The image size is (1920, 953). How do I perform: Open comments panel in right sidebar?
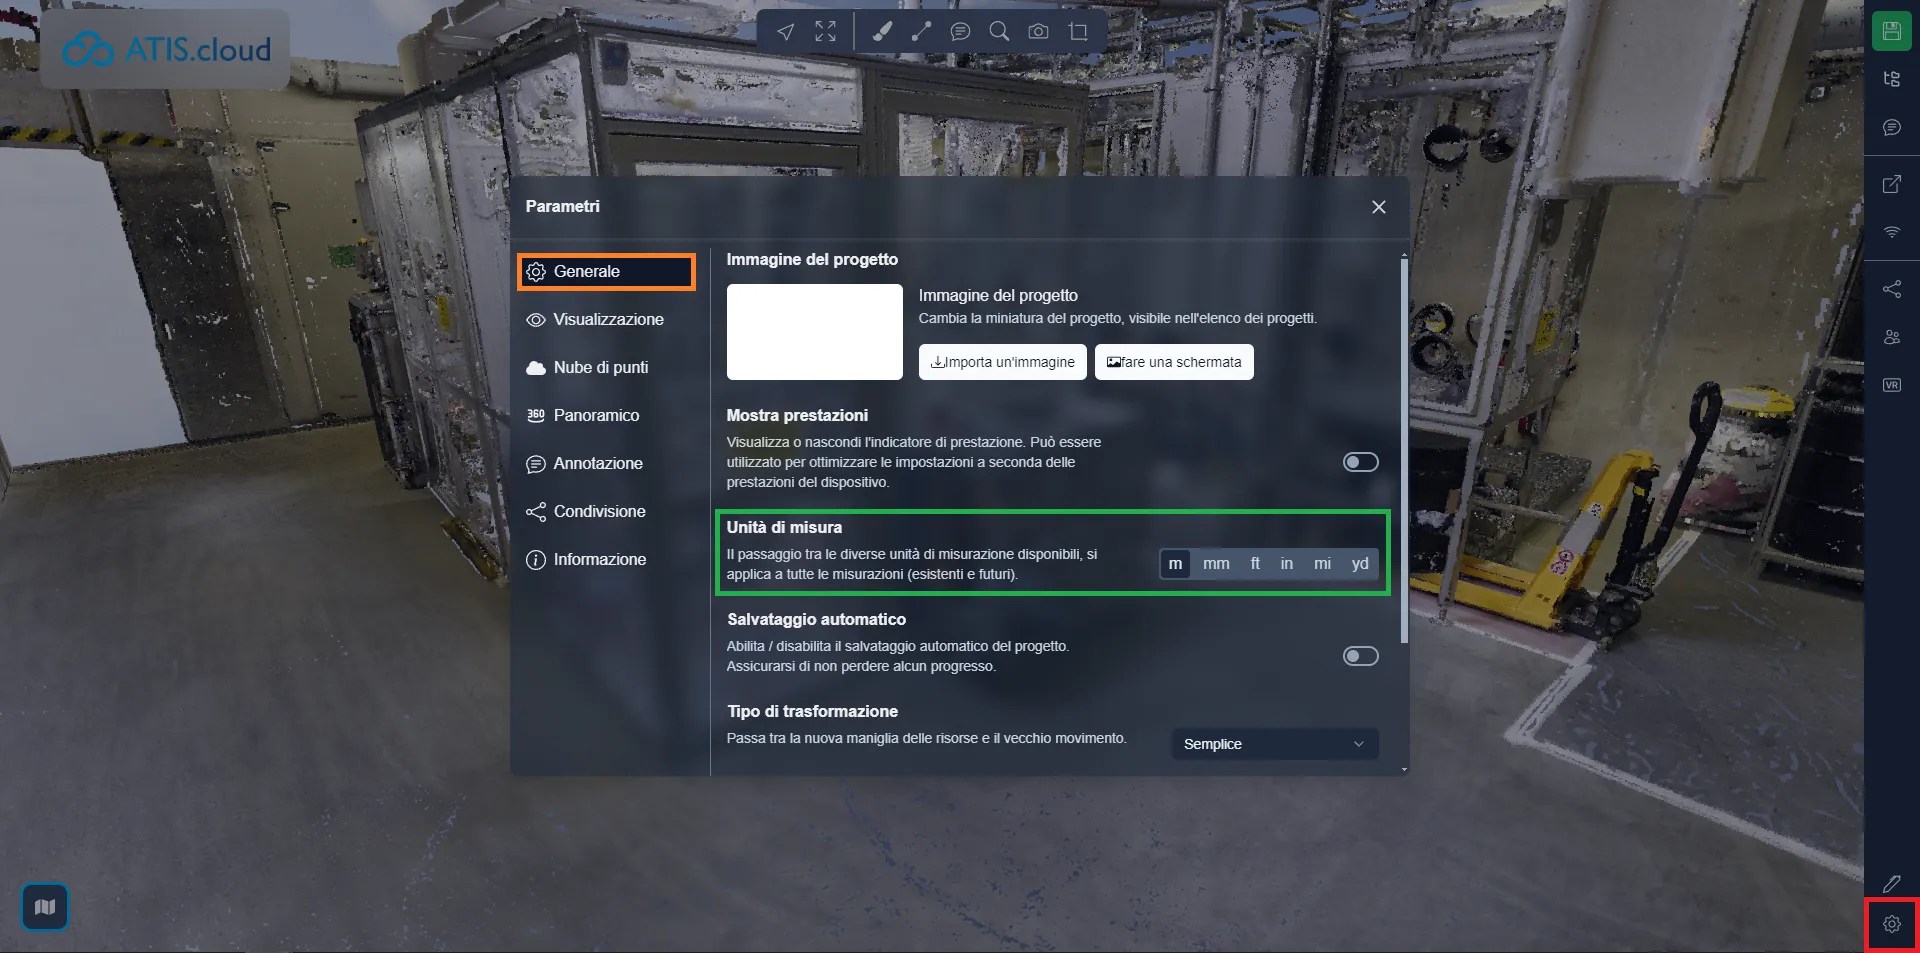[x=1891, y=127]
